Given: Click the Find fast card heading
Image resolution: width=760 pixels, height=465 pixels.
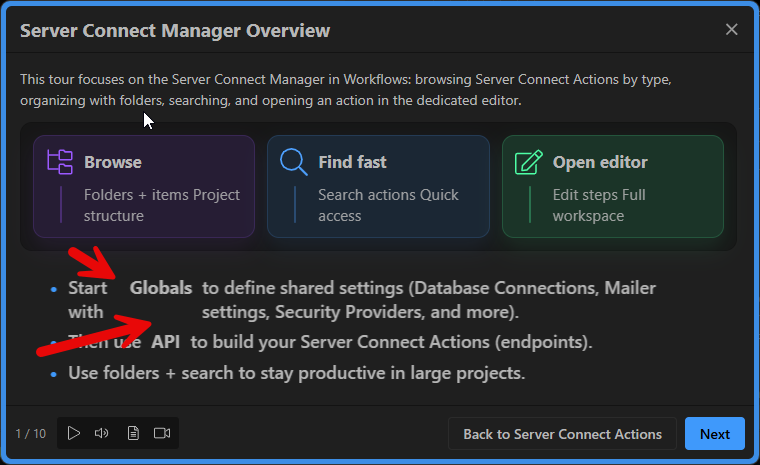Looking at the screenshot, I should tap(352, 162).
